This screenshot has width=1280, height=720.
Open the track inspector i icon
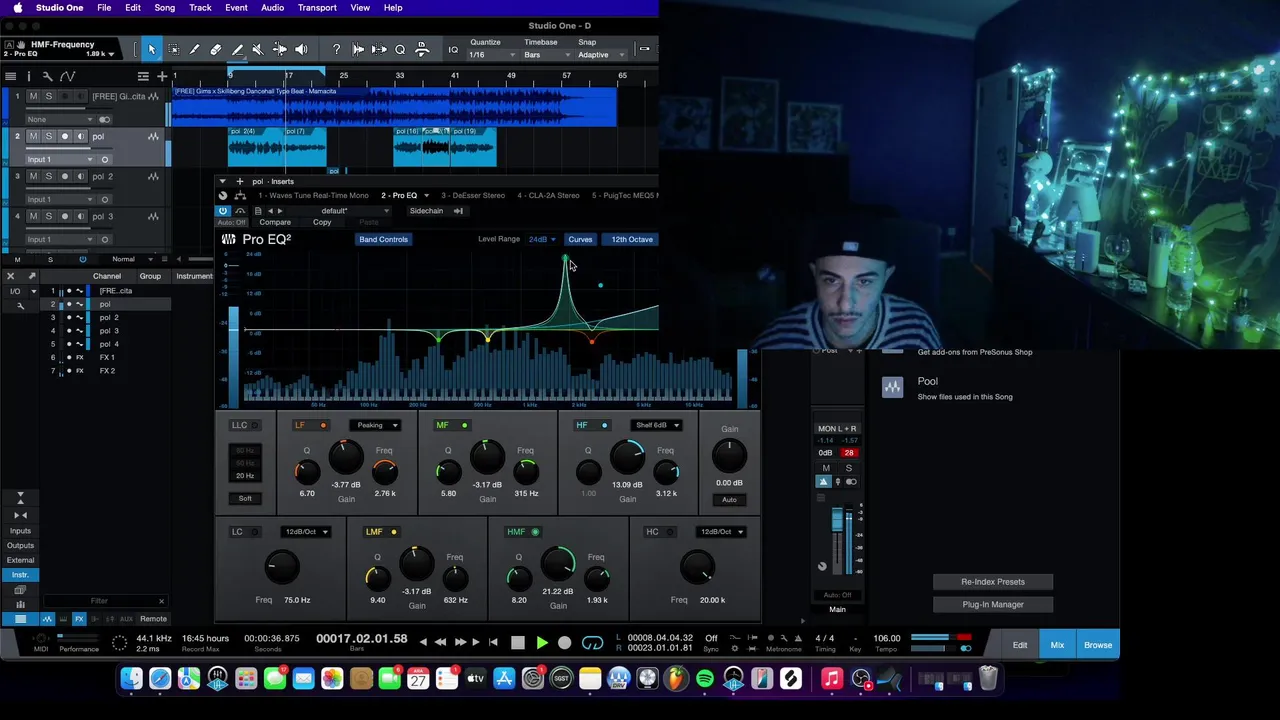pyautogui.click(x=28, y=76)
